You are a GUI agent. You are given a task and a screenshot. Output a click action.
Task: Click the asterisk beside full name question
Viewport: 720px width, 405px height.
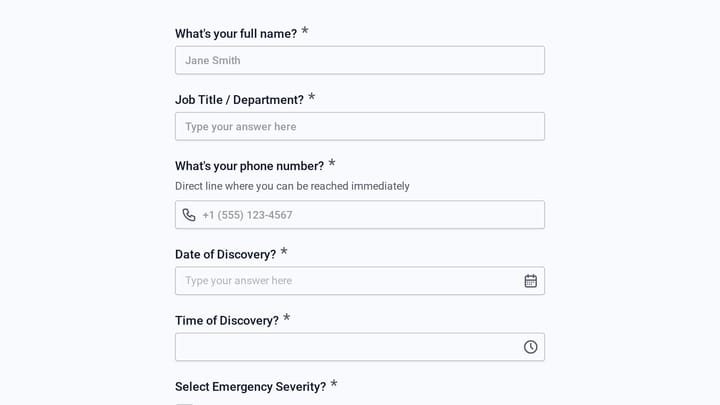304,31
